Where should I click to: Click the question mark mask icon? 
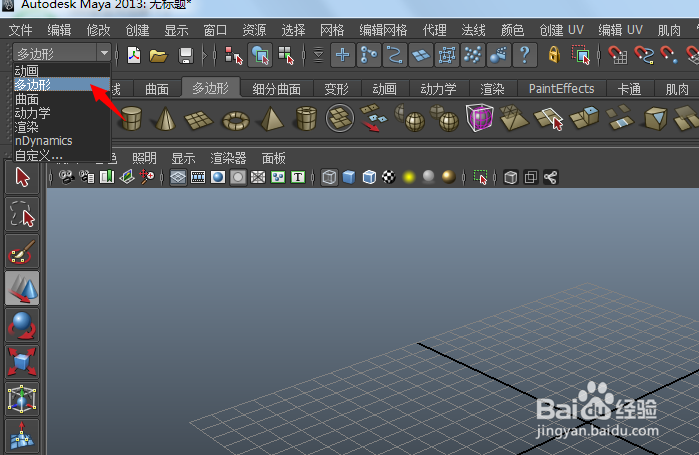tap(525, 55)
